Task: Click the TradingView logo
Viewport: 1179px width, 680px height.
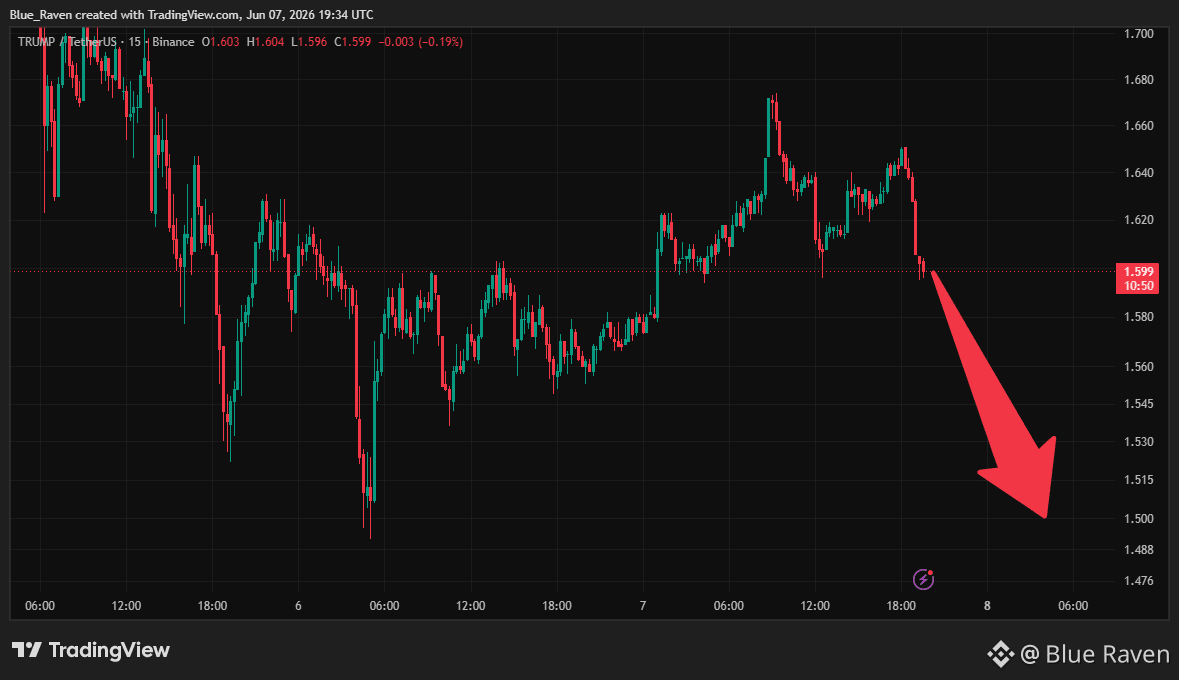Action: pyautogui.click(x=91, y=650)
